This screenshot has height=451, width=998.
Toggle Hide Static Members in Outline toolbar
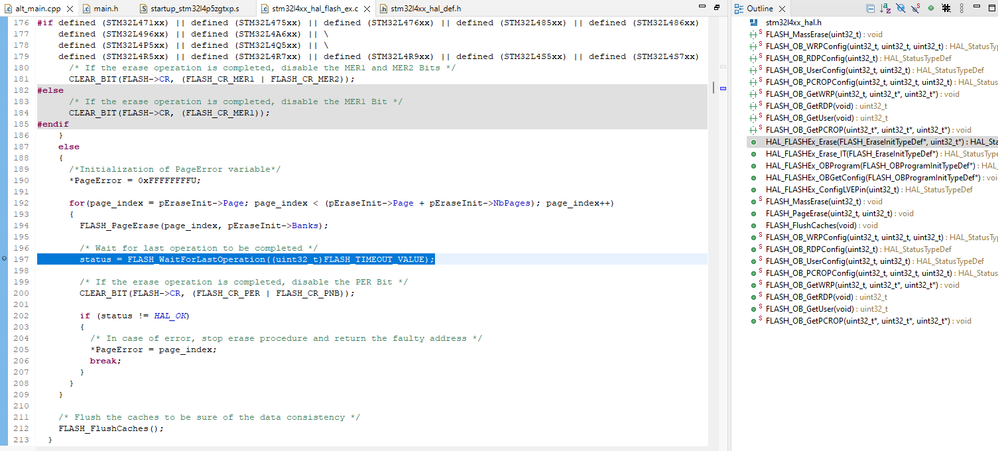pos(916,8)
